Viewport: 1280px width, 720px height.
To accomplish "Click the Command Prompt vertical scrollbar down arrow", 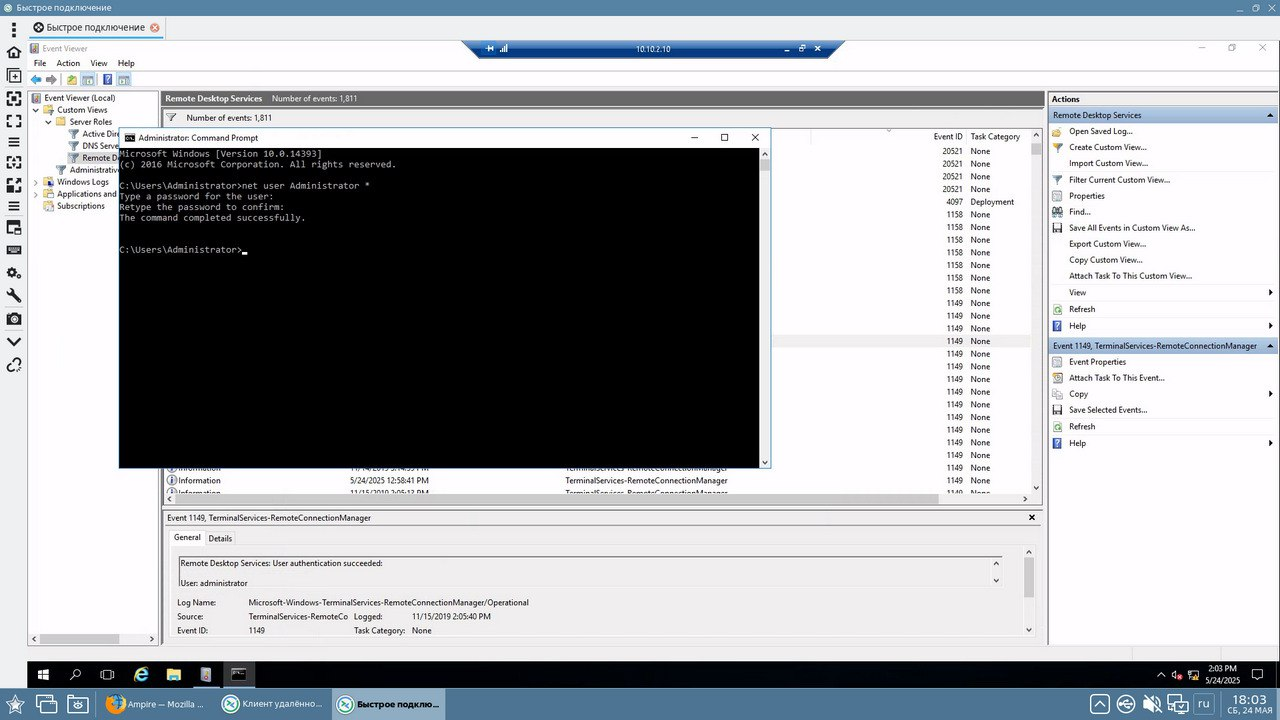I will [765, 462].
